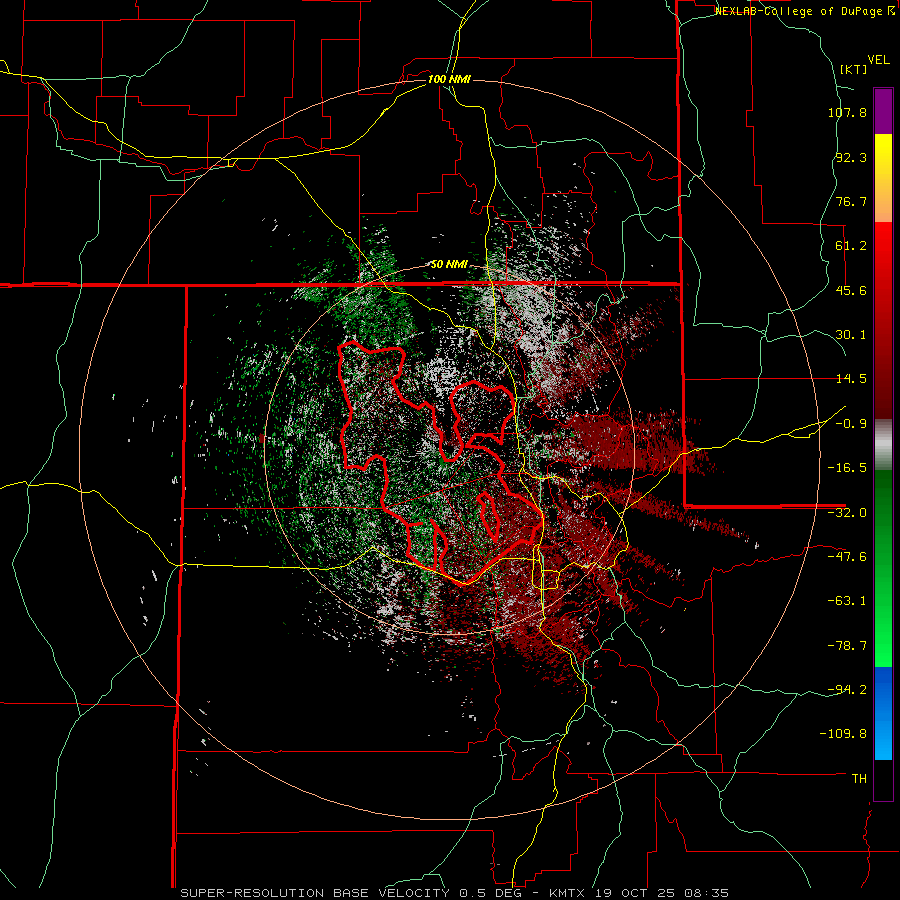The width and height of the screenshot is (900, 900).
Task: Click the -0.9 legend value
Action: point(851,424)
